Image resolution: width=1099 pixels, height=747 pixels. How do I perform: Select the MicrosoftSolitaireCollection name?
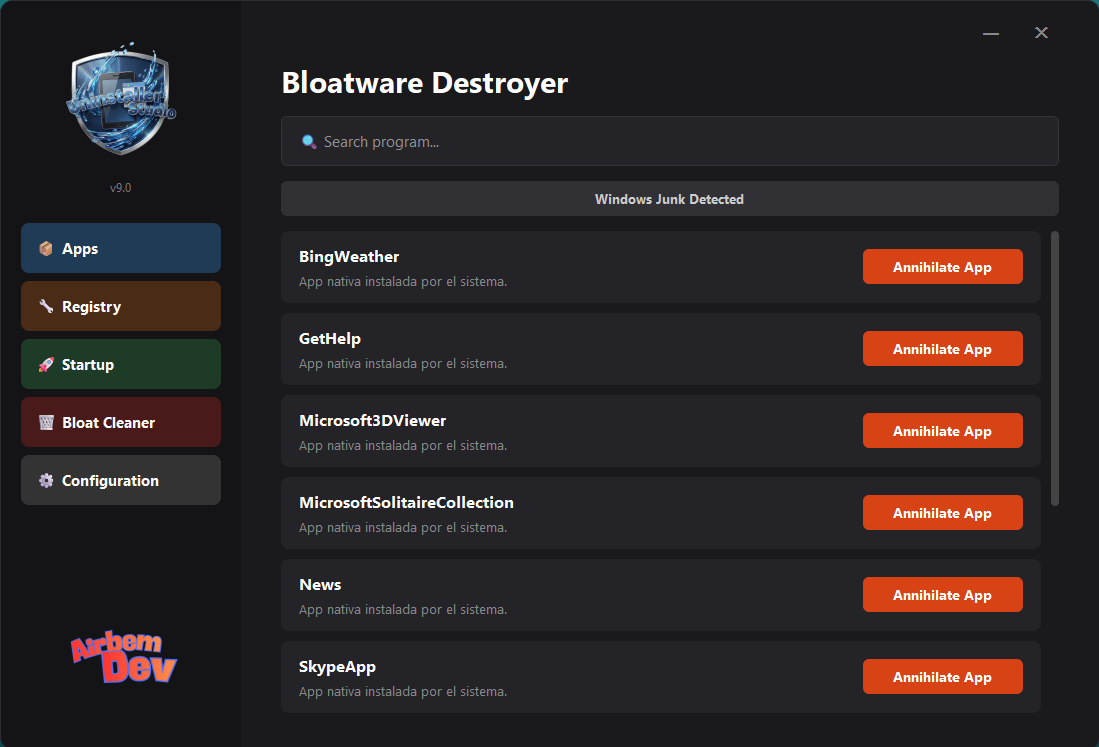[406, 502]
